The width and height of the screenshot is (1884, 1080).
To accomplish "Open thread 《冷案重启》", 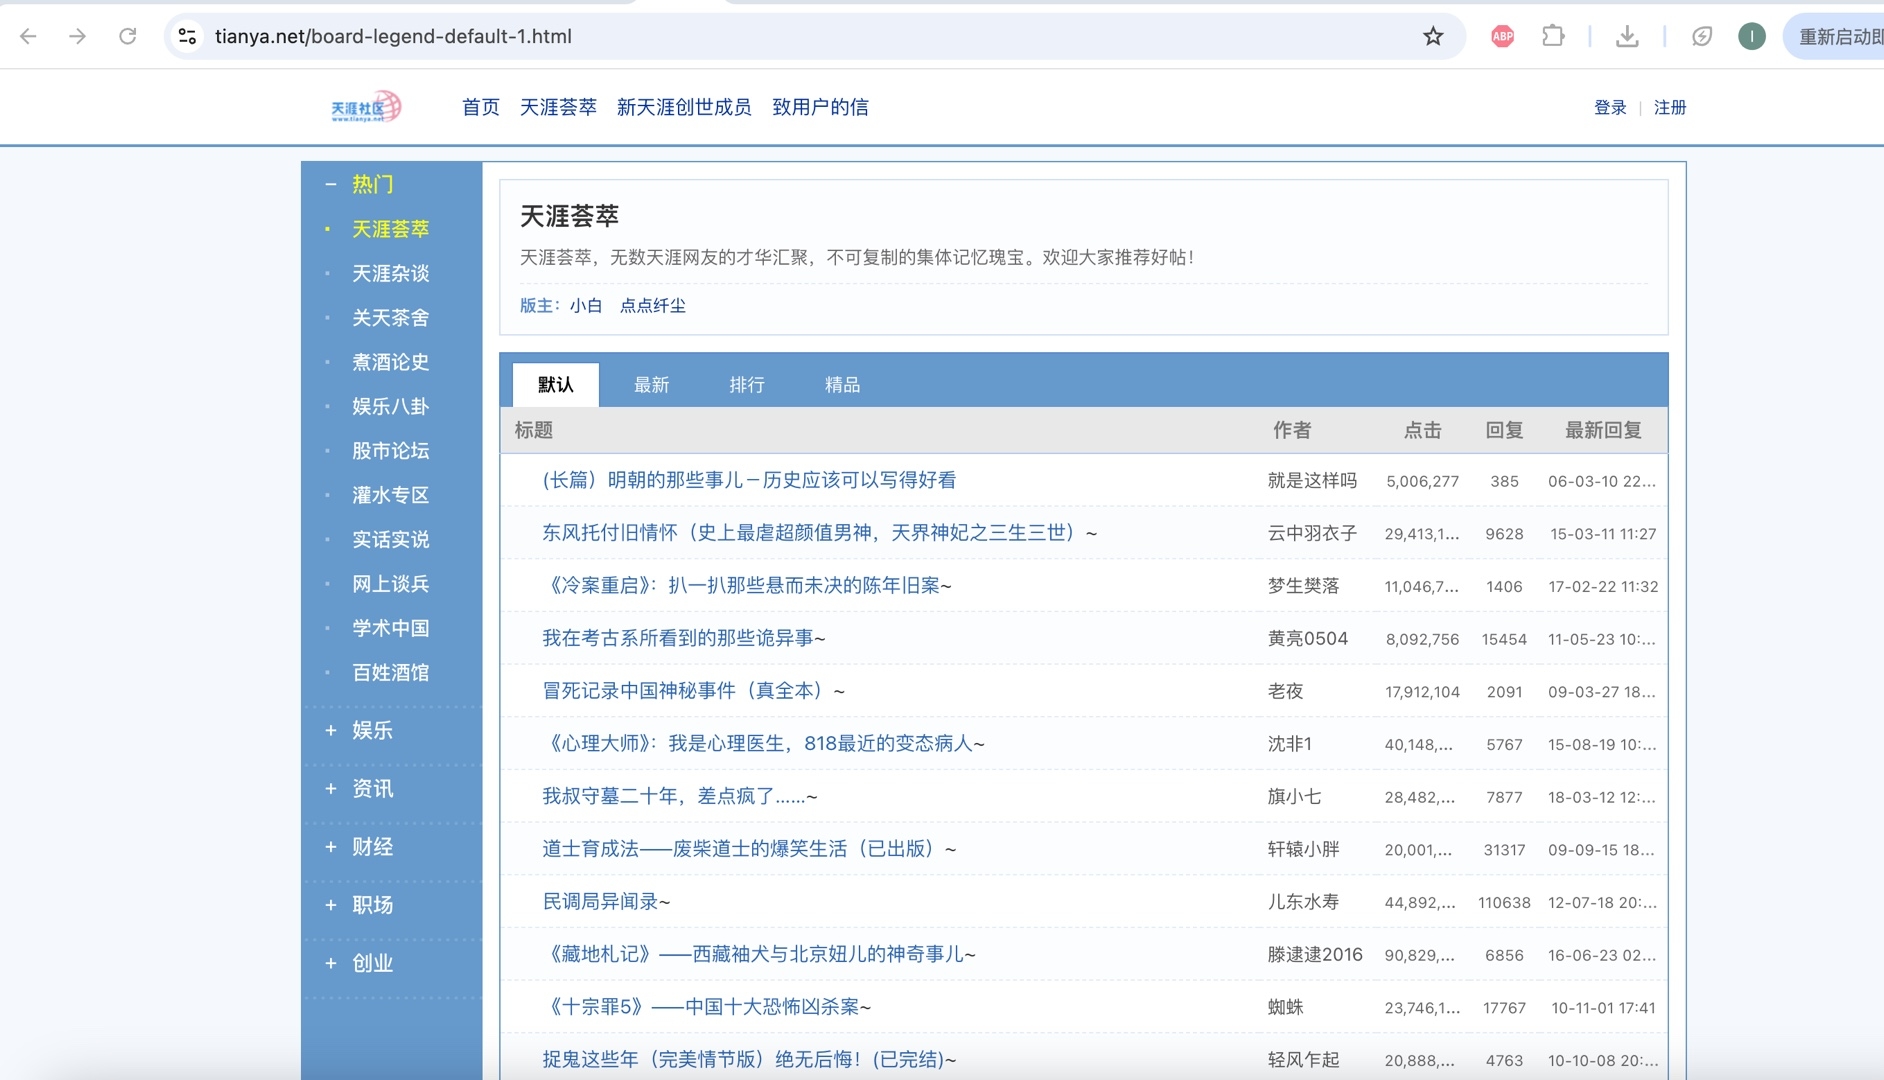I will click(746, 585).
